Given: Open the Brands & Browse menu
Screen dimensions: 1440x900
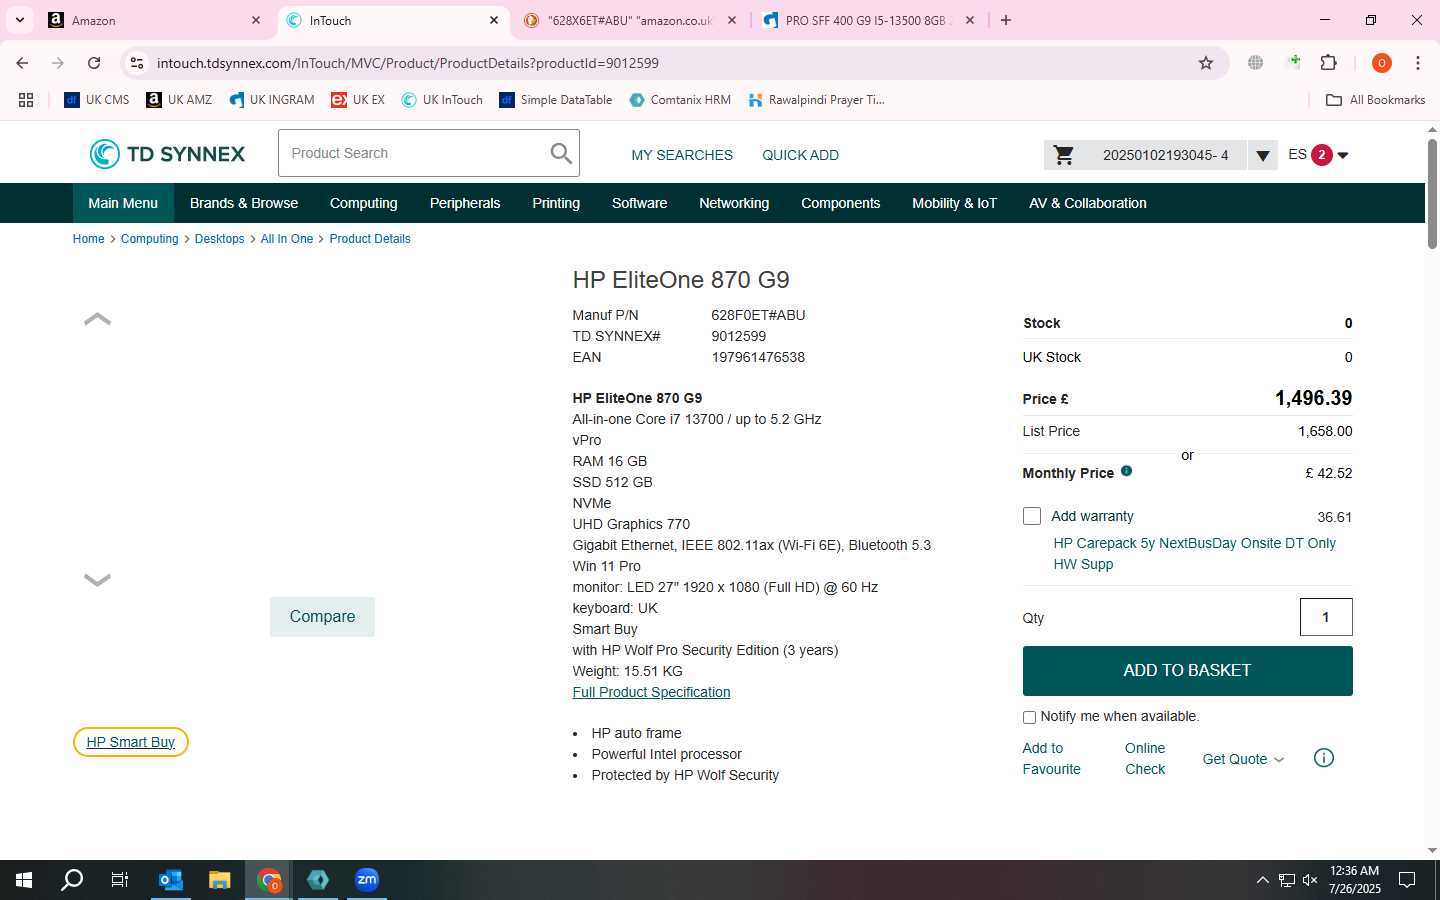Looking at the screenshot, I should (244, 203).
